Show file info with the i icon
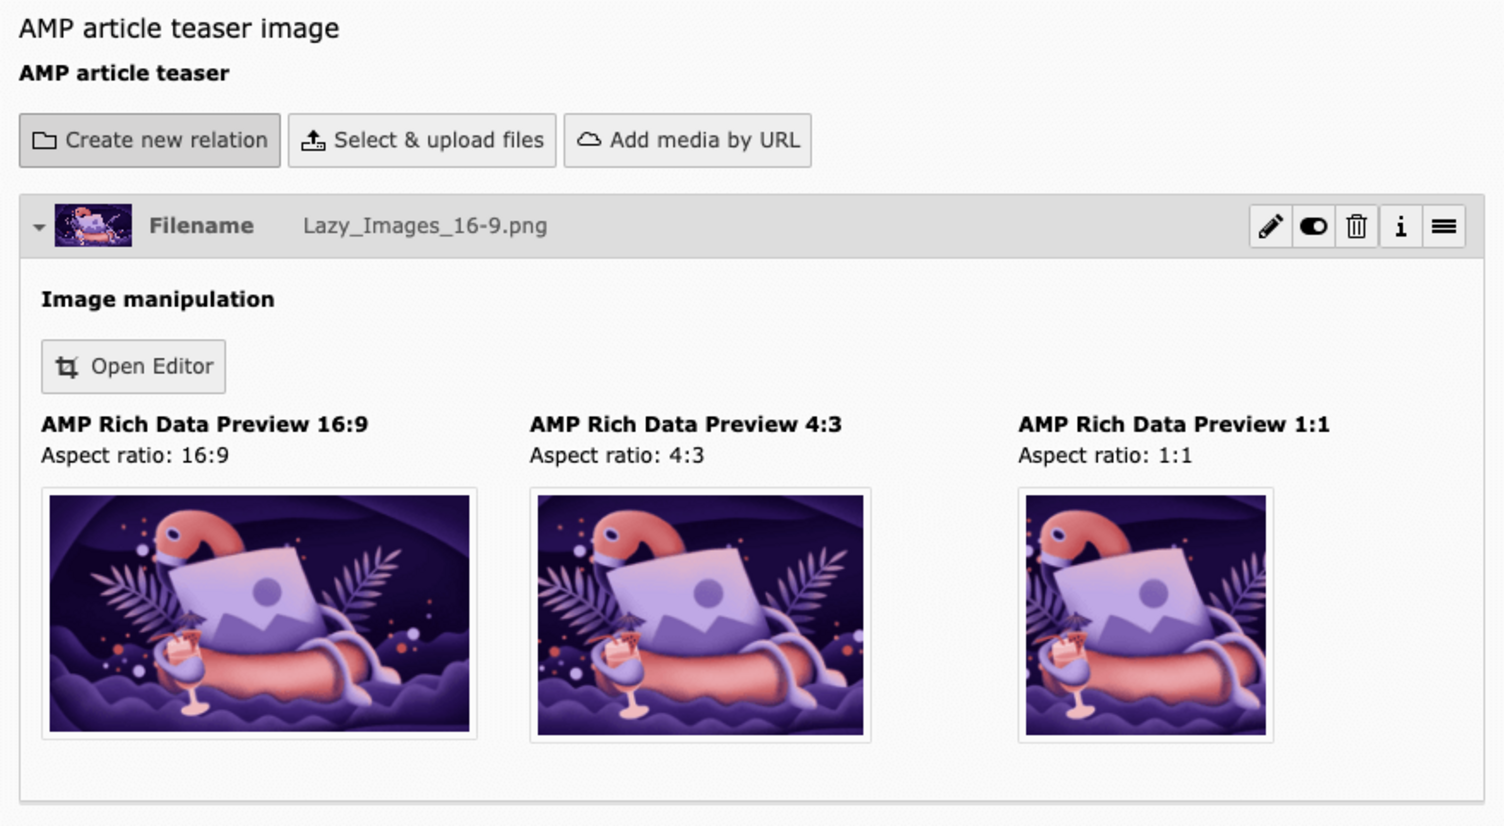 point(1400,227)
